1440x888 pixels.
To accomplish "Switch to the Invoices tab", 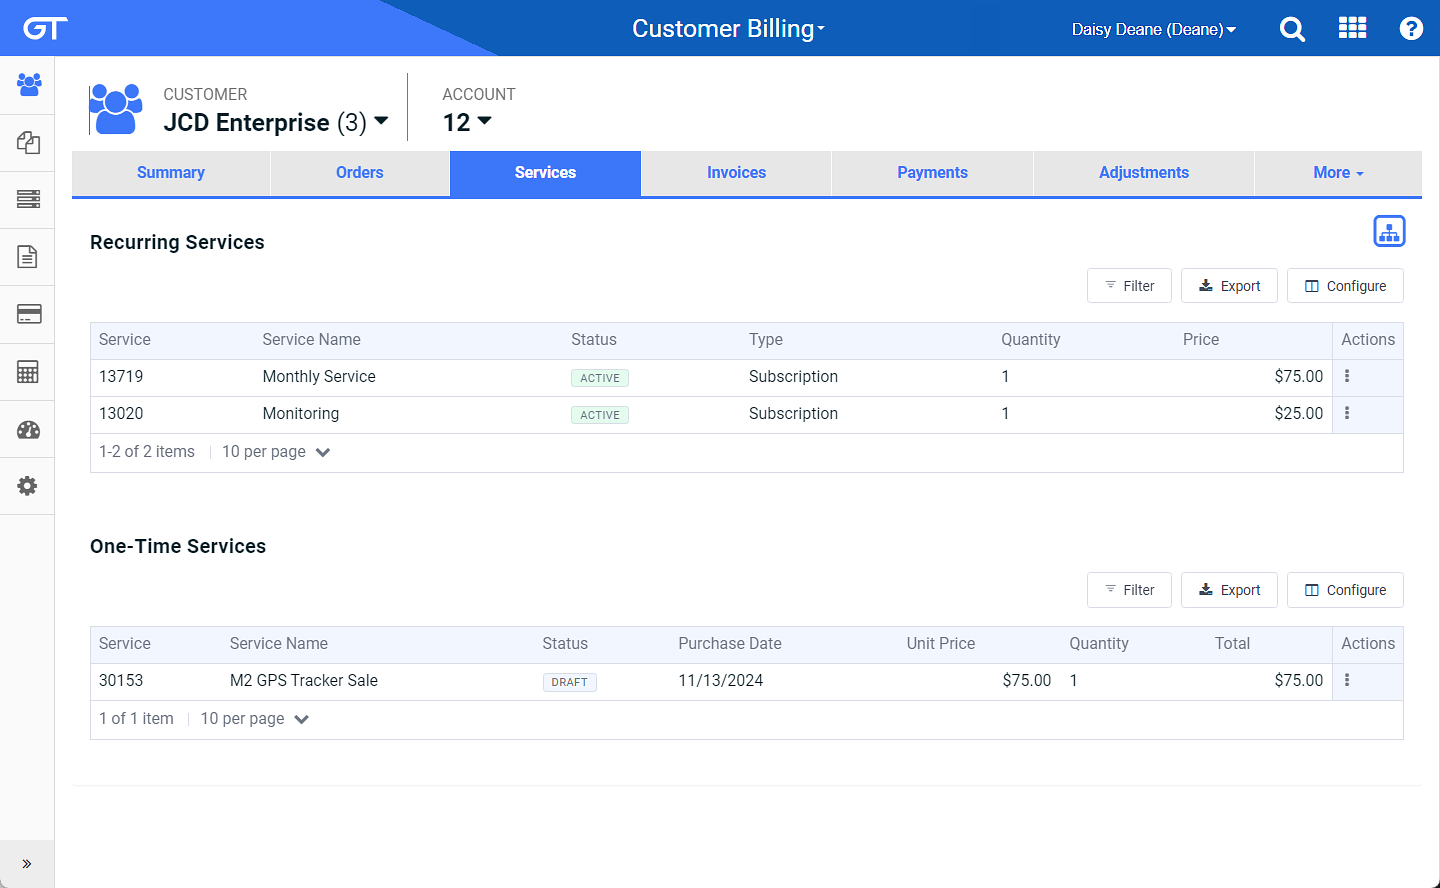I will (x=736, y=173).
